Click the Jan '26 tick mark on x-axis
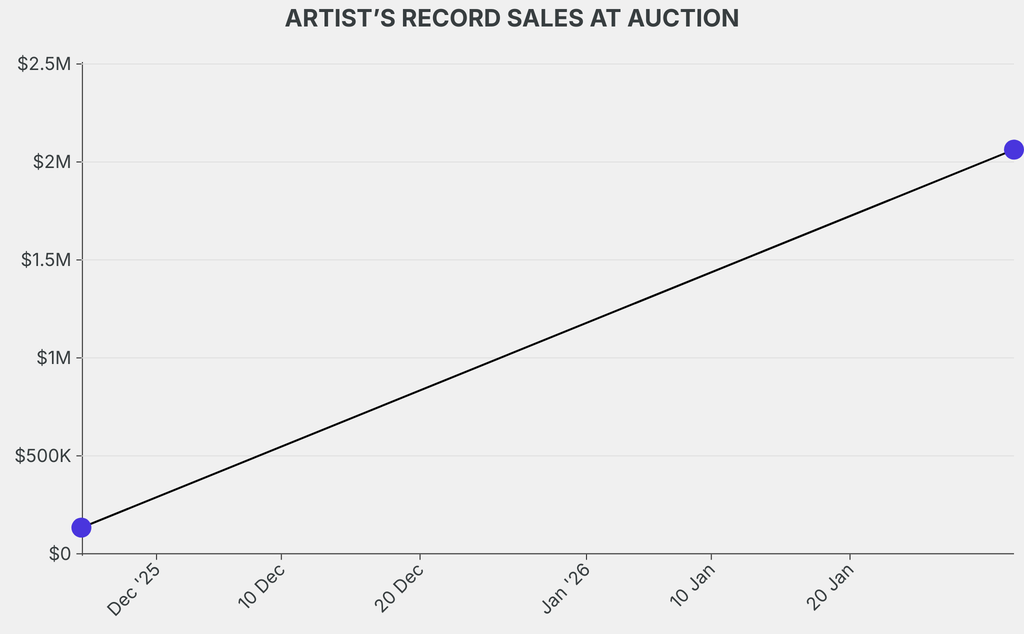The width and height of the screenshot is (1024, 634). (586, 557)
